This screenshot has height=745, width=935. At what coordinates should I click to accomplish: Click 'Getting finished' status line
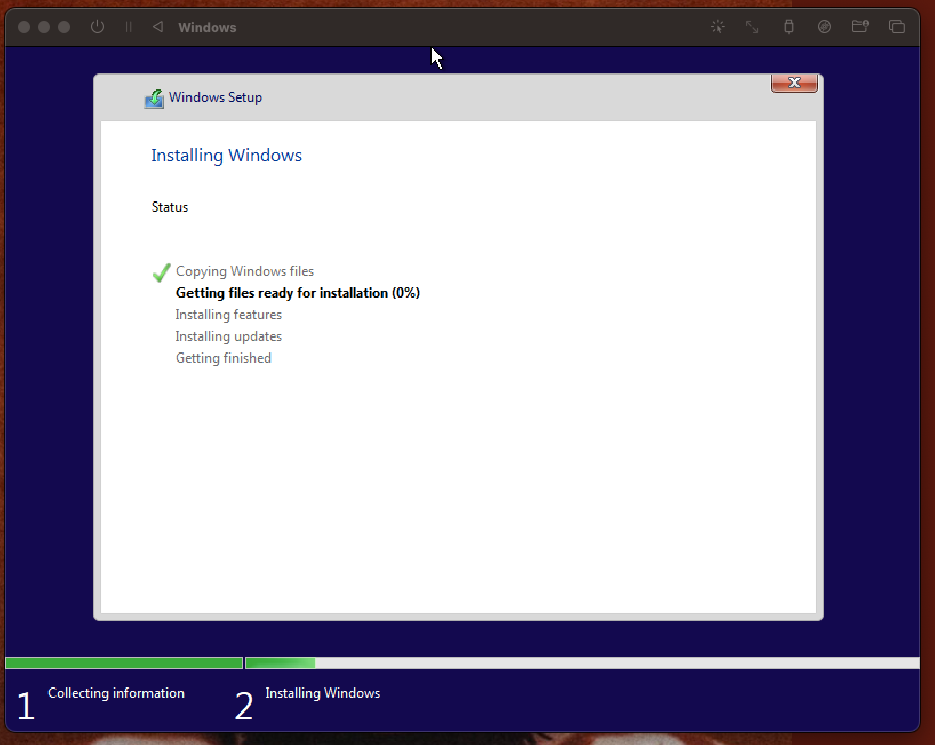point(224,358)
